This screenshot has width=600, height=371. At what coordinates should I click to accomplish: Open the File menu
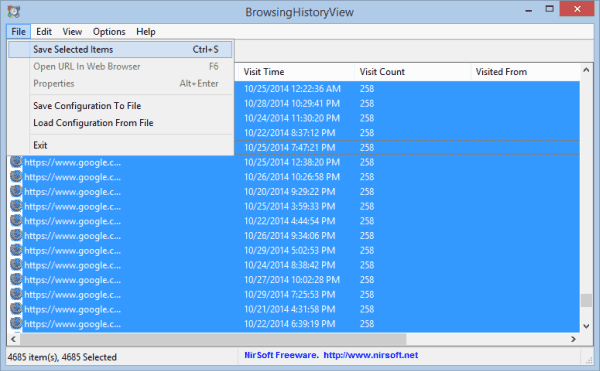click(18, 32)
